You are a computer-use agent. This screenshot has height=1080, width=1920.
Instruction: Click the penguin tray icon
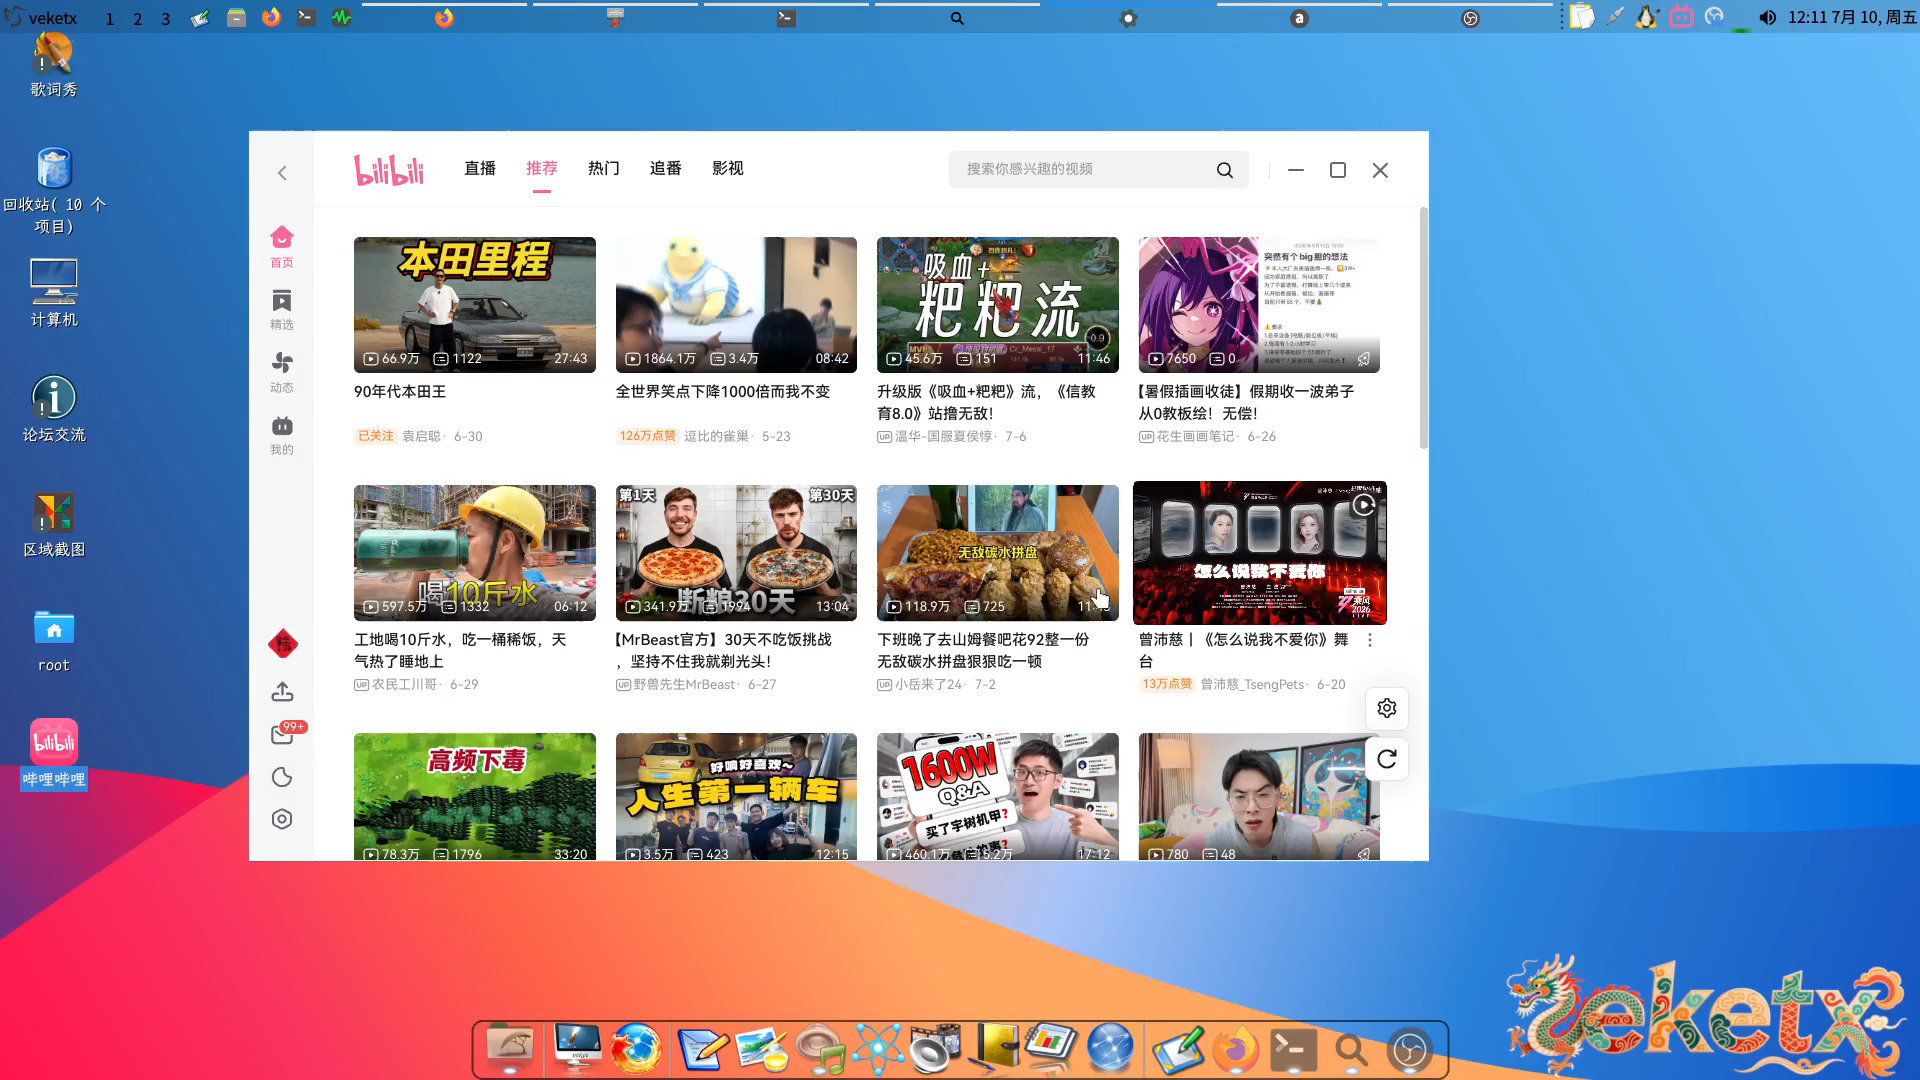(x=1647, y=17)
